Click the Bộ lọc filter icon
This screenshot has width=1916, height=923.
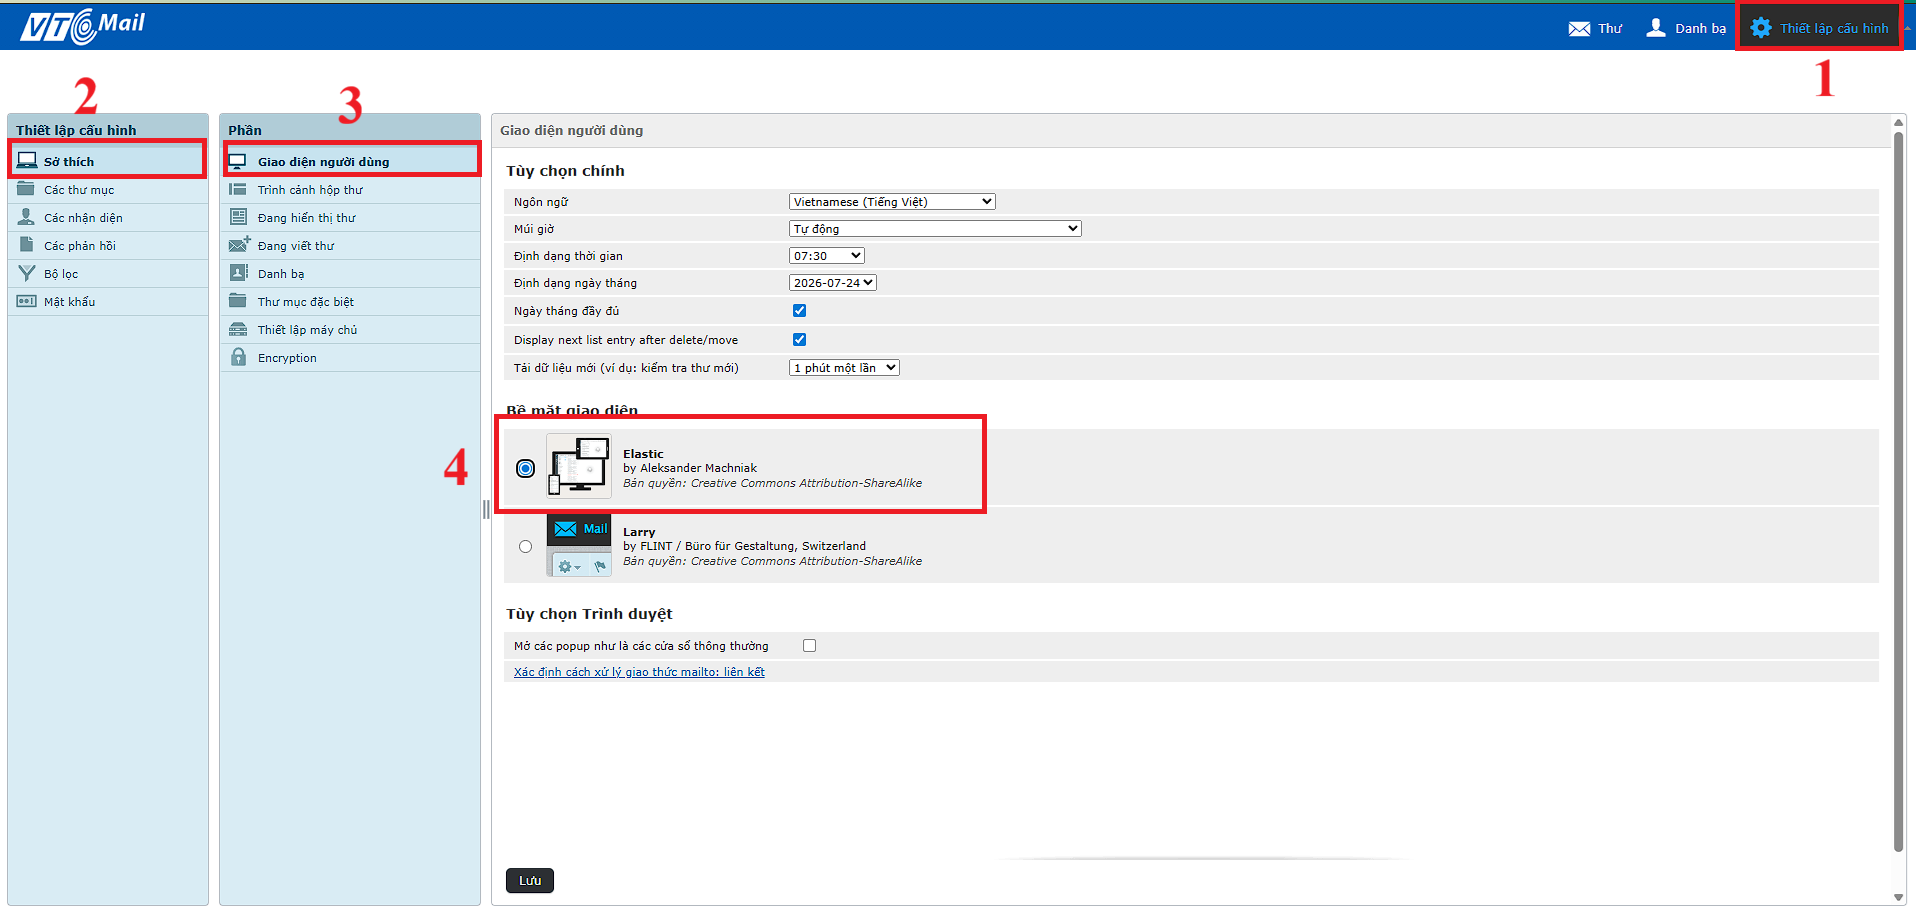tap(26, 272)
